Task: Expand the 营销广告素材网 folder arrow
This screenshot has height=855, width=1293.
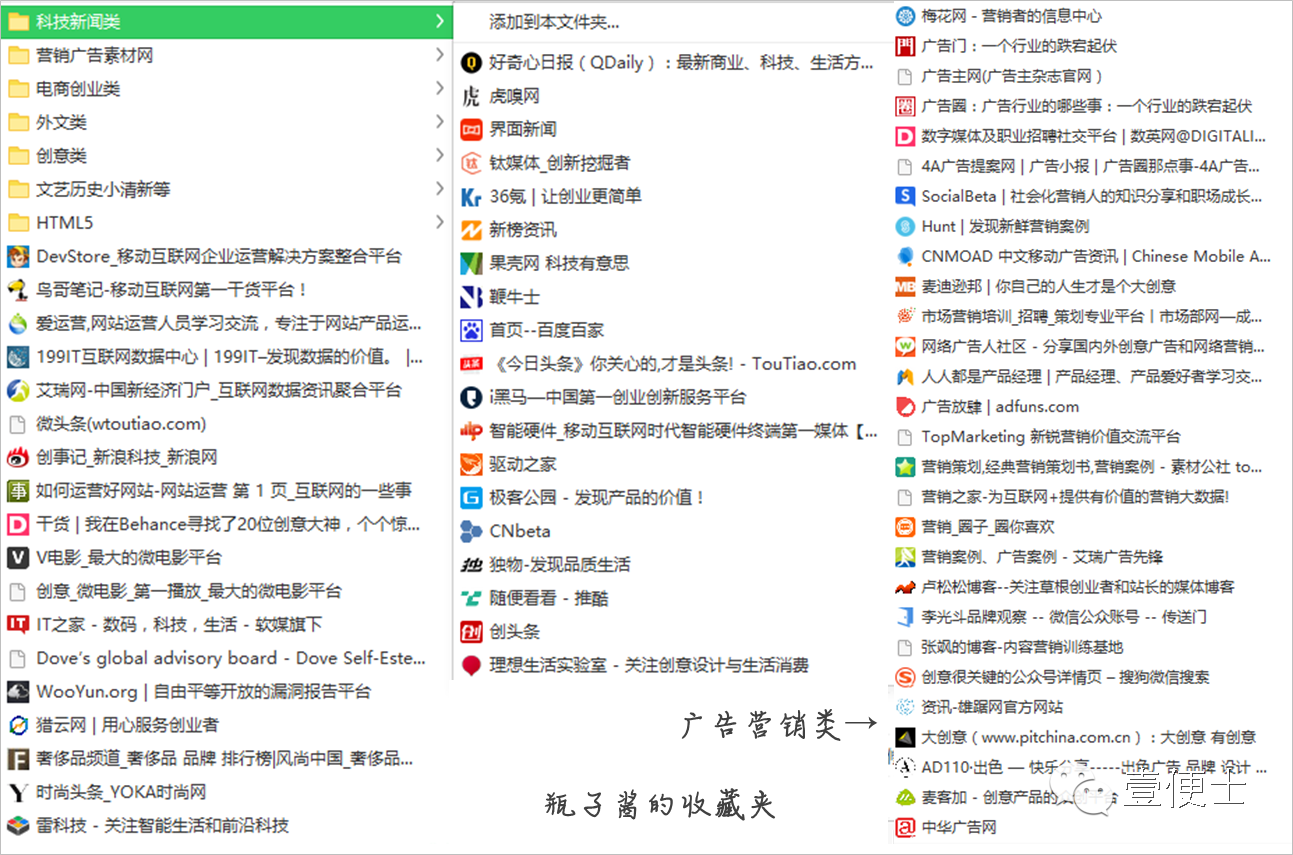Action: click(440, 55)
